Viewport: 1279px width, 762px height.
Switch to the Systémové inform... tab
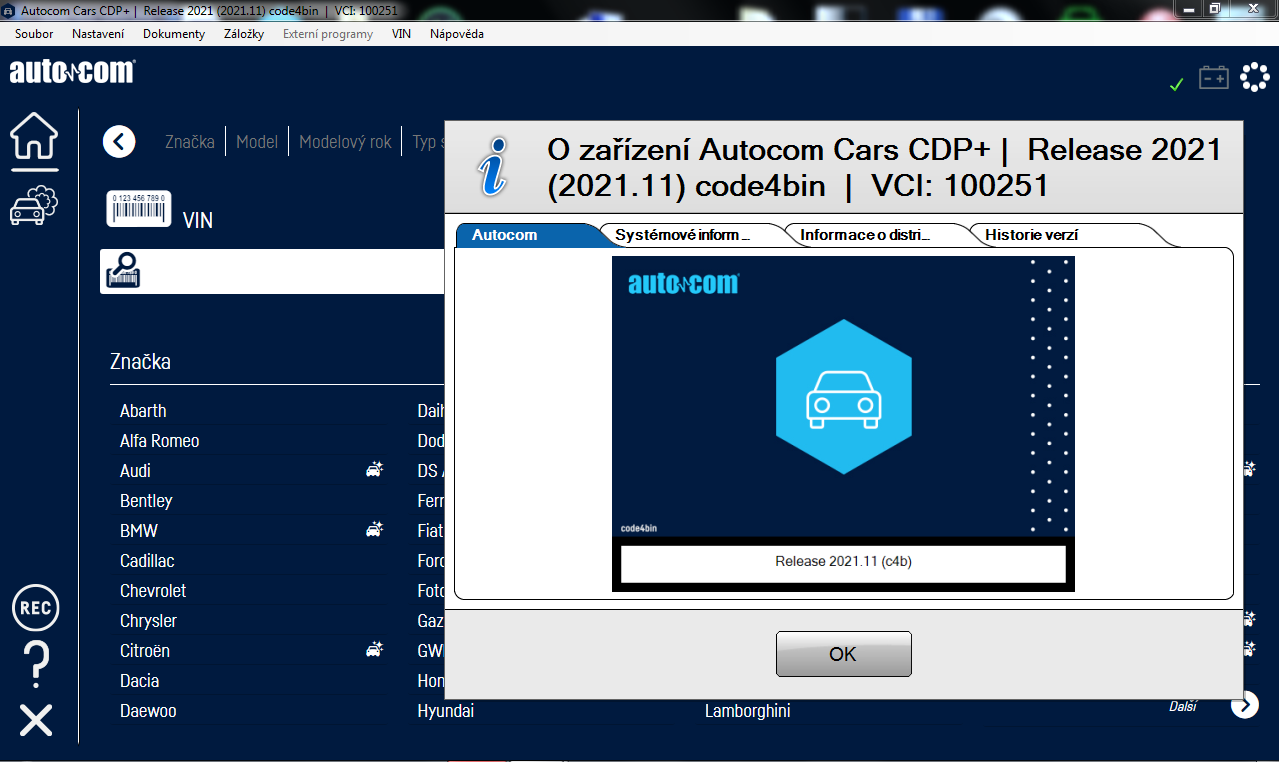(x=682, y=235)
